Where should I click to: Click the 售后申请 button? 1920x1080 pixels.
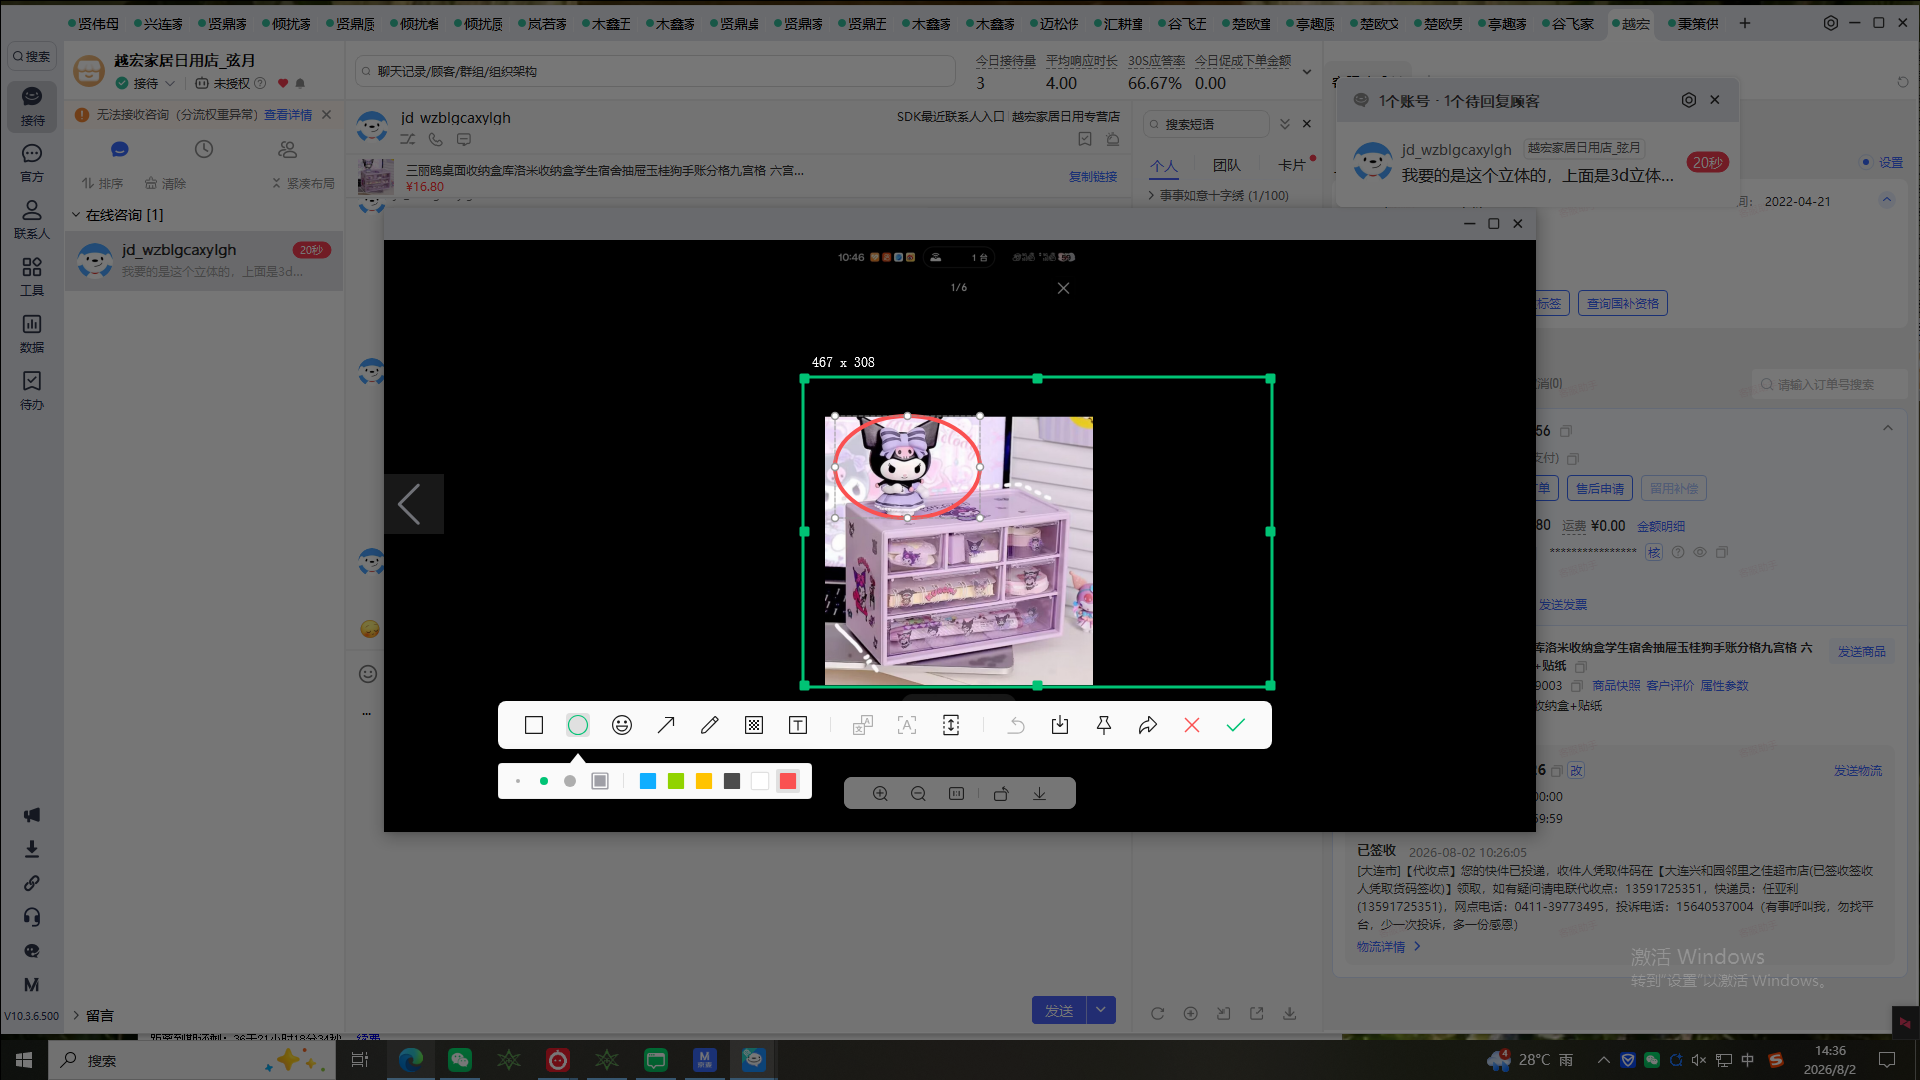1600,488
